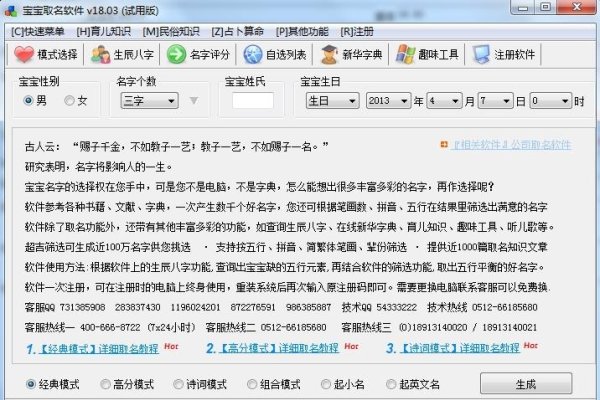Open the day dropdown showing 7
The width and height of the screenshot is (600, 400).
point(495,101)
